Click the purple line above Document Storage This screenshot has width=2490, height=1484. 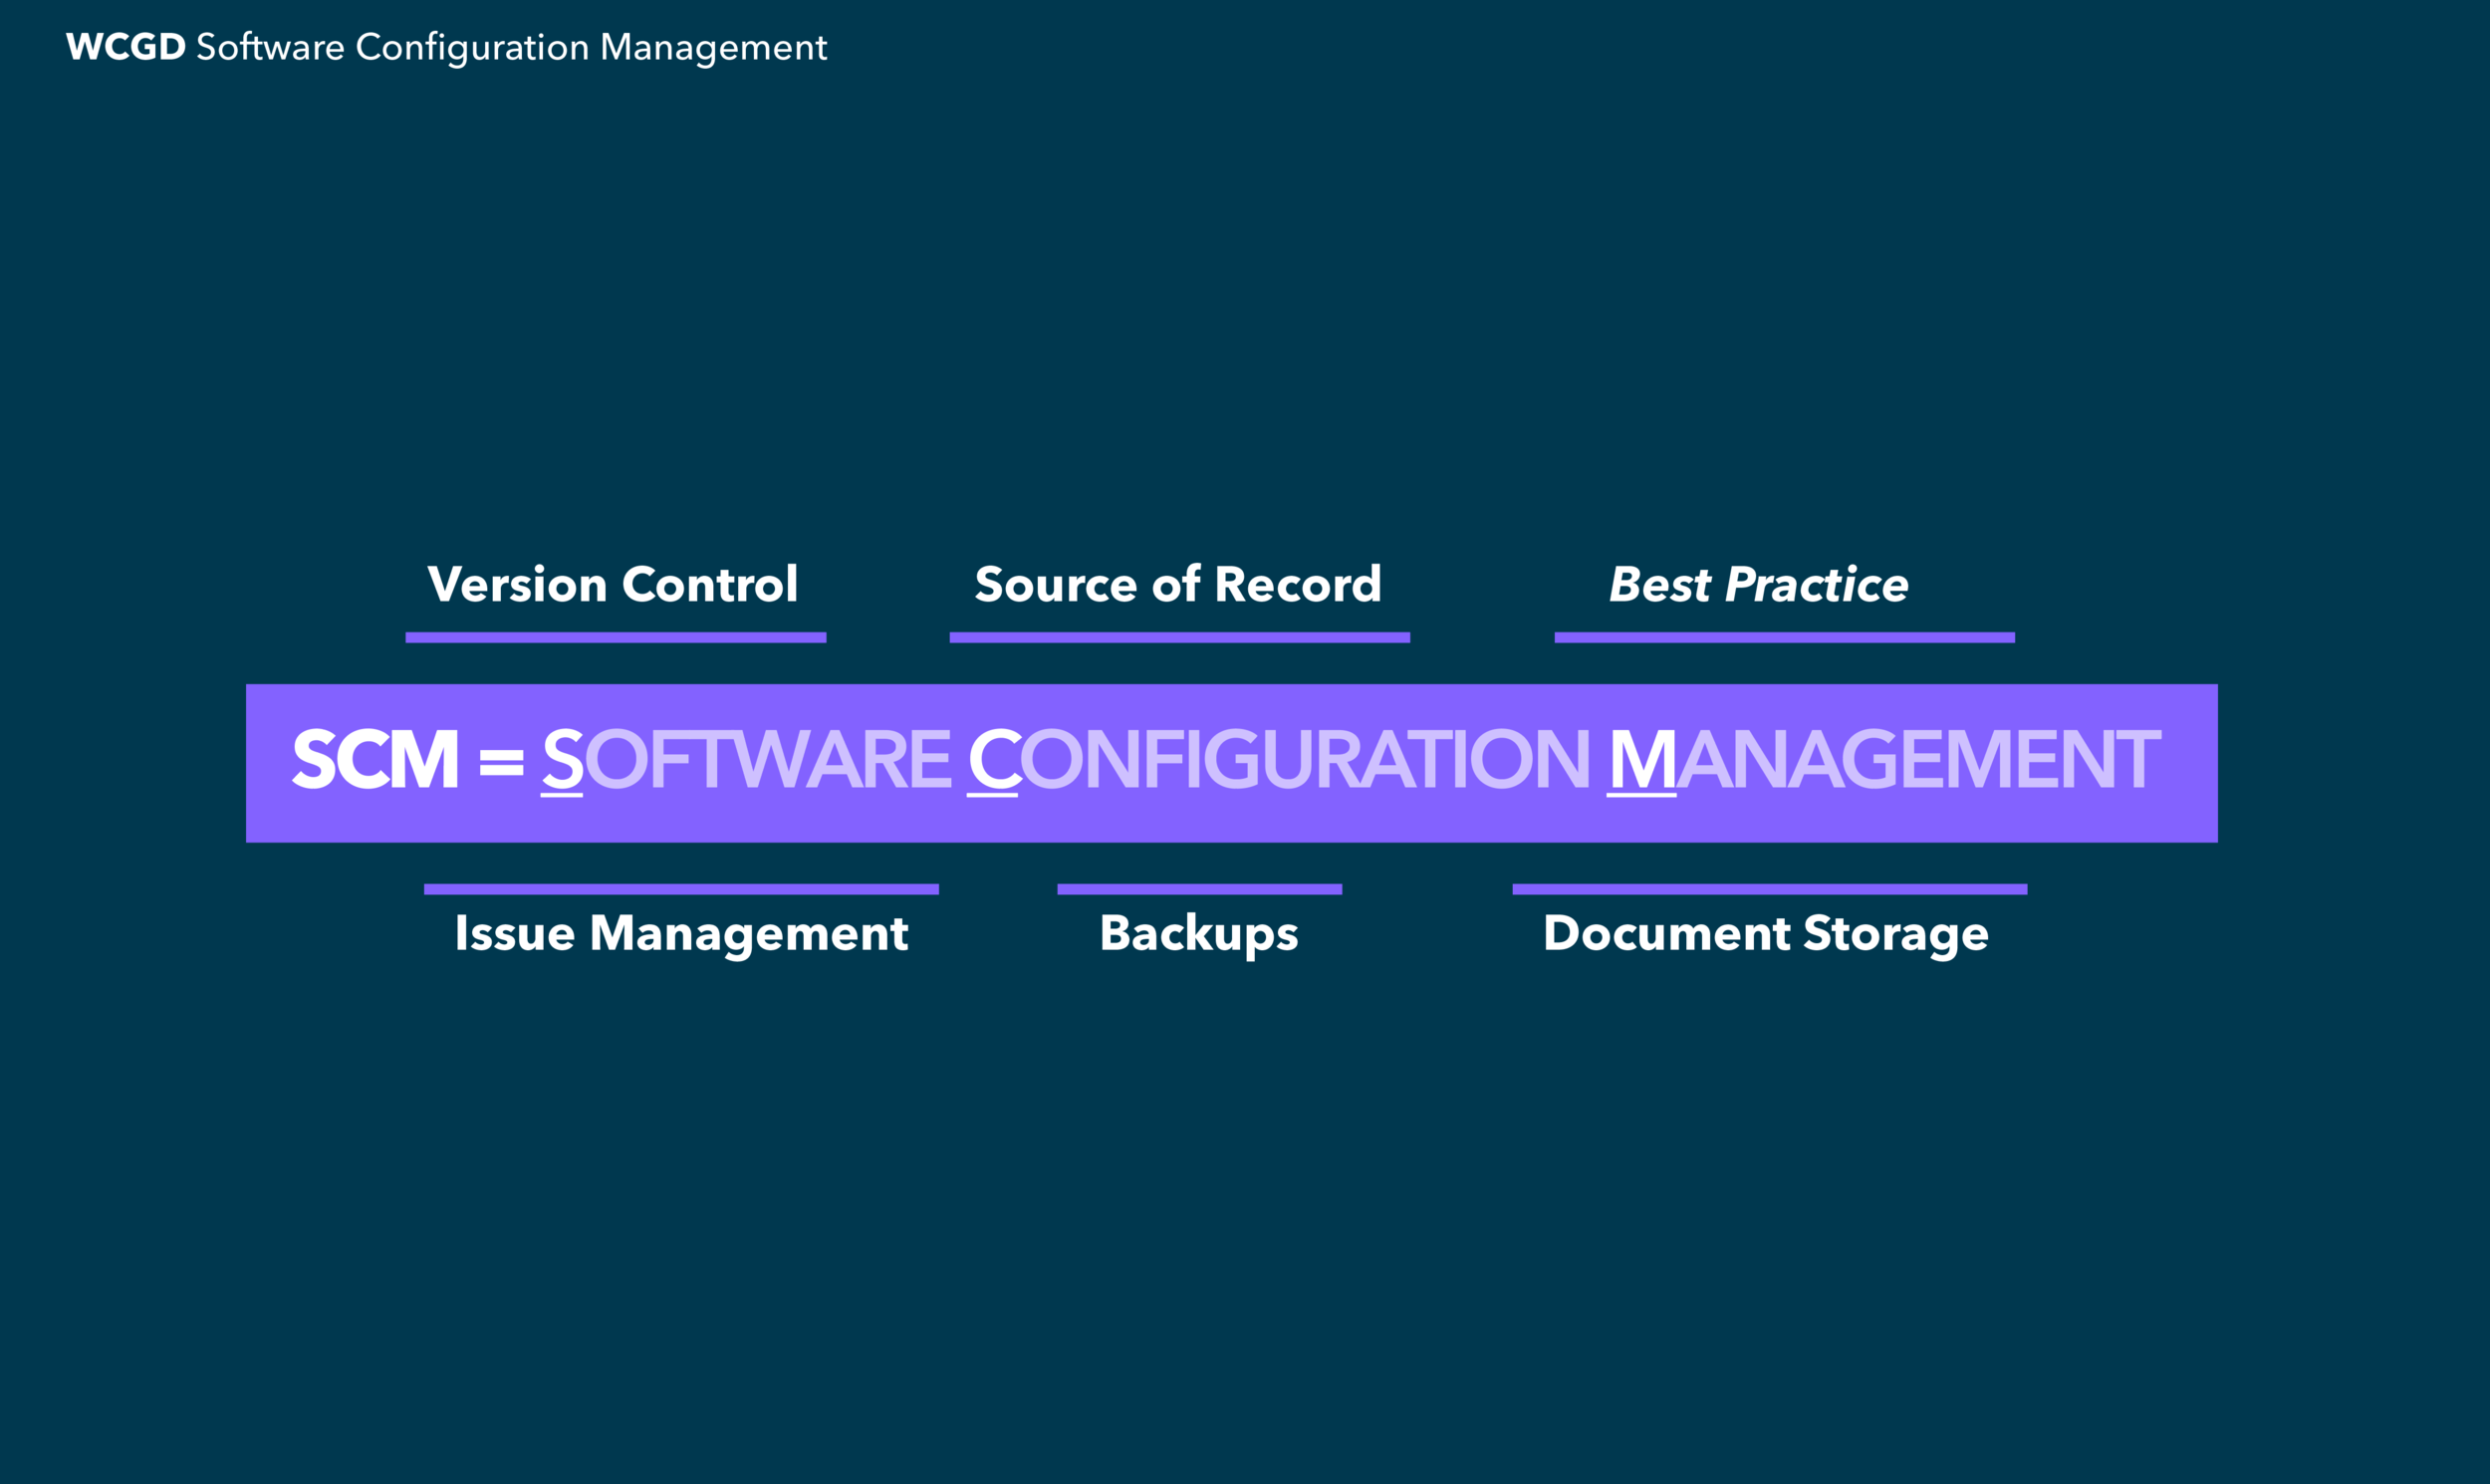pos(1769,889)
